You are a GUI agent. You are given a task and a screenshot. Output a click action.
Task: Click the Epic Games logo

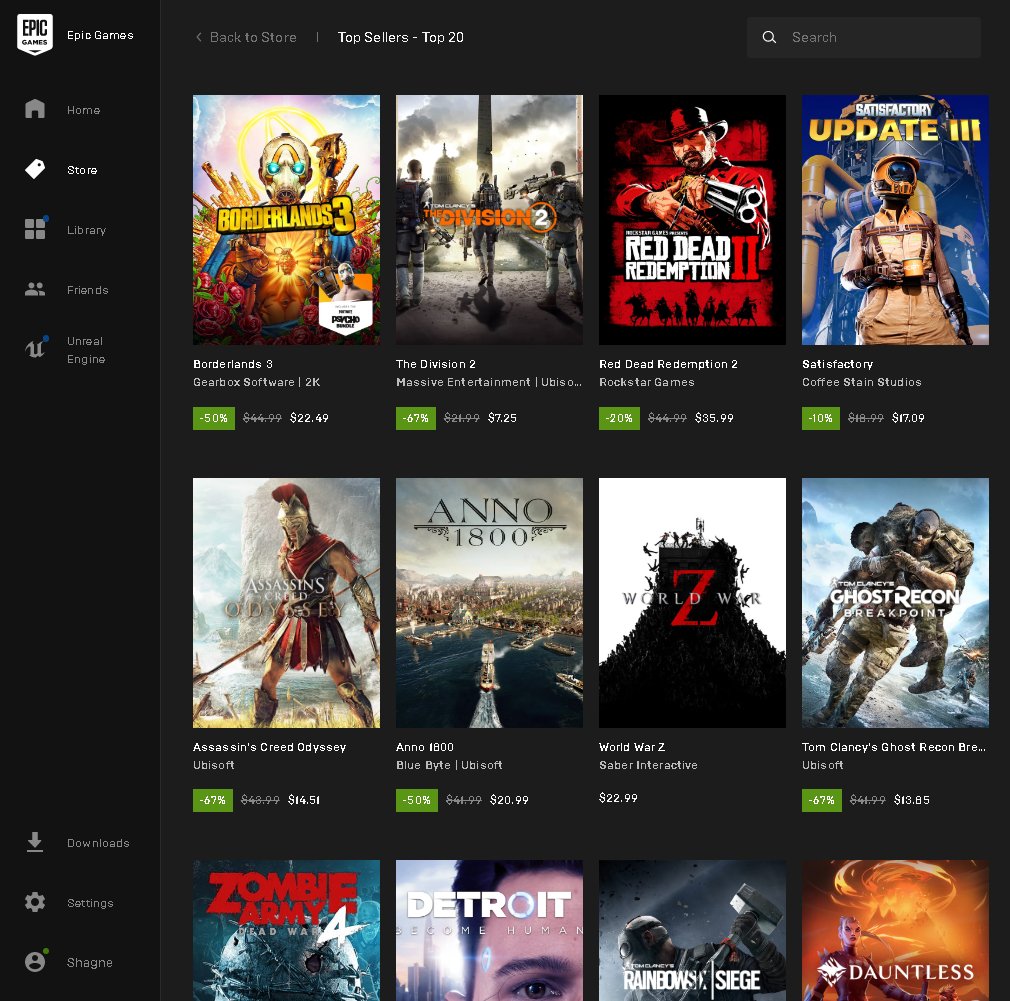[35, 34]
